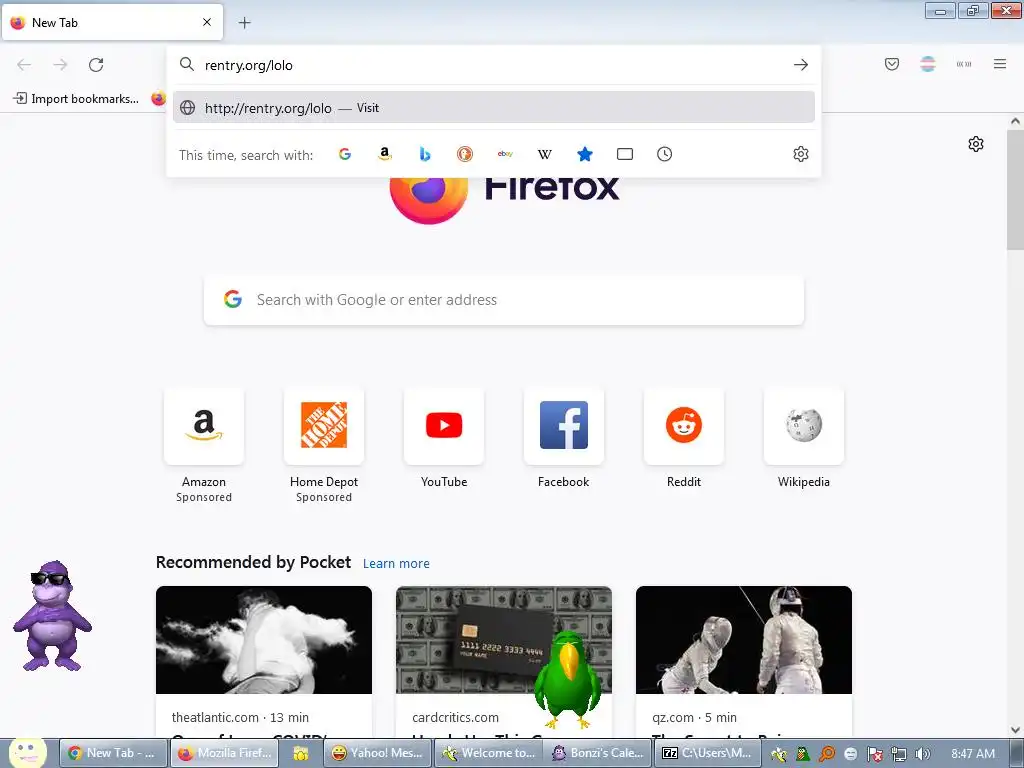Switch to Bonzi's Calendar taskbar window
The height and width of the screenshot is (768, 1024).
(x=600, y=753)
